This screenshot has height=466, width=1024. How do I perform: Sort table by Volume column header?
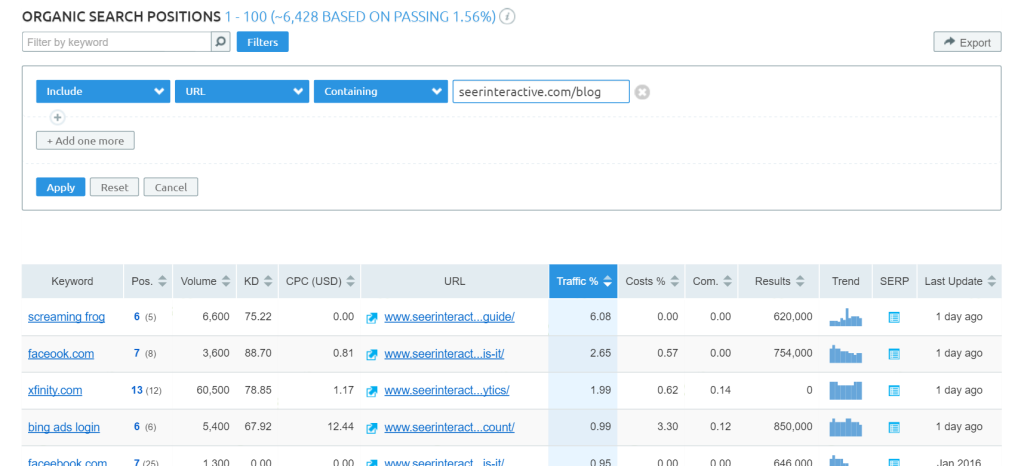pyautogui.click(x=205, y=281)
